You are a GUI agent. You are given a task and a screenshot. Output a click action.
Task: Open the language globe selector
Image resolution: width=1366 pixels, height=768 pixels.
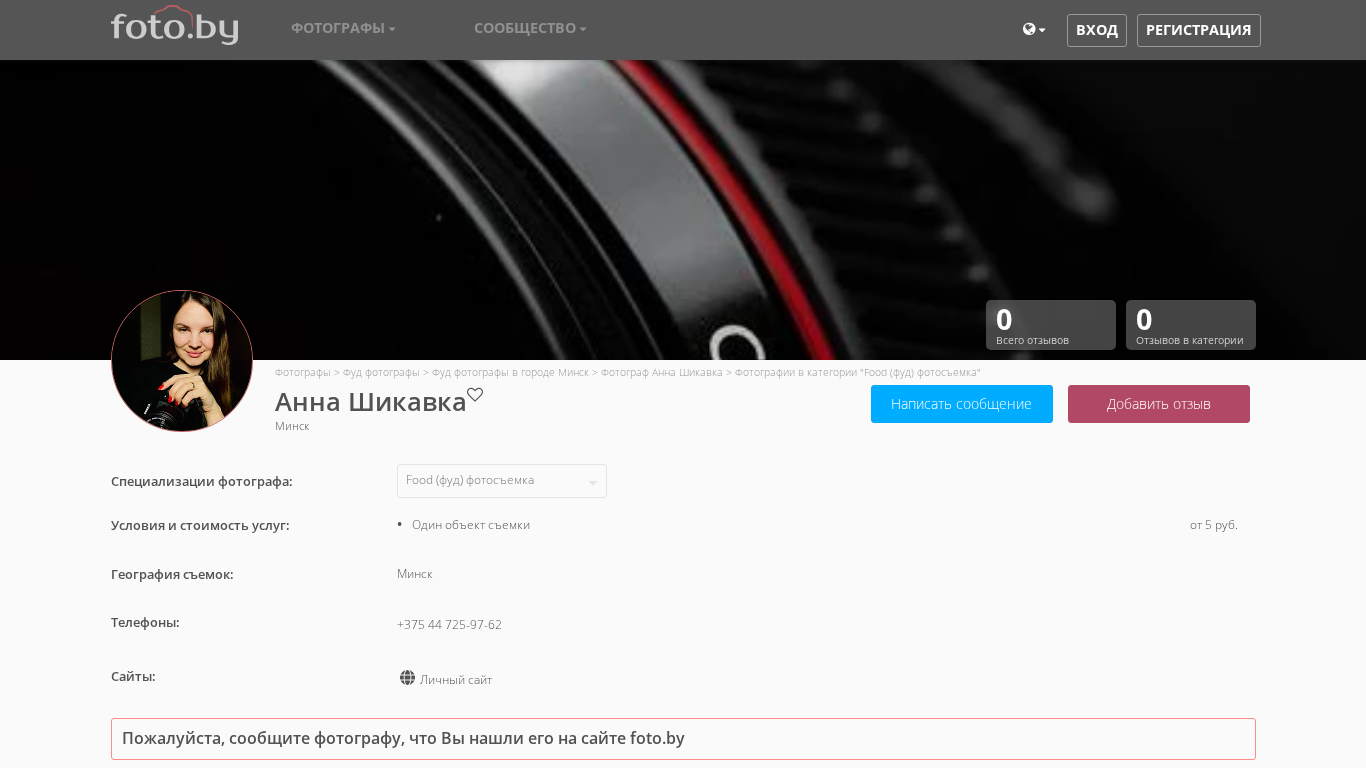[x=1034, y=30]
